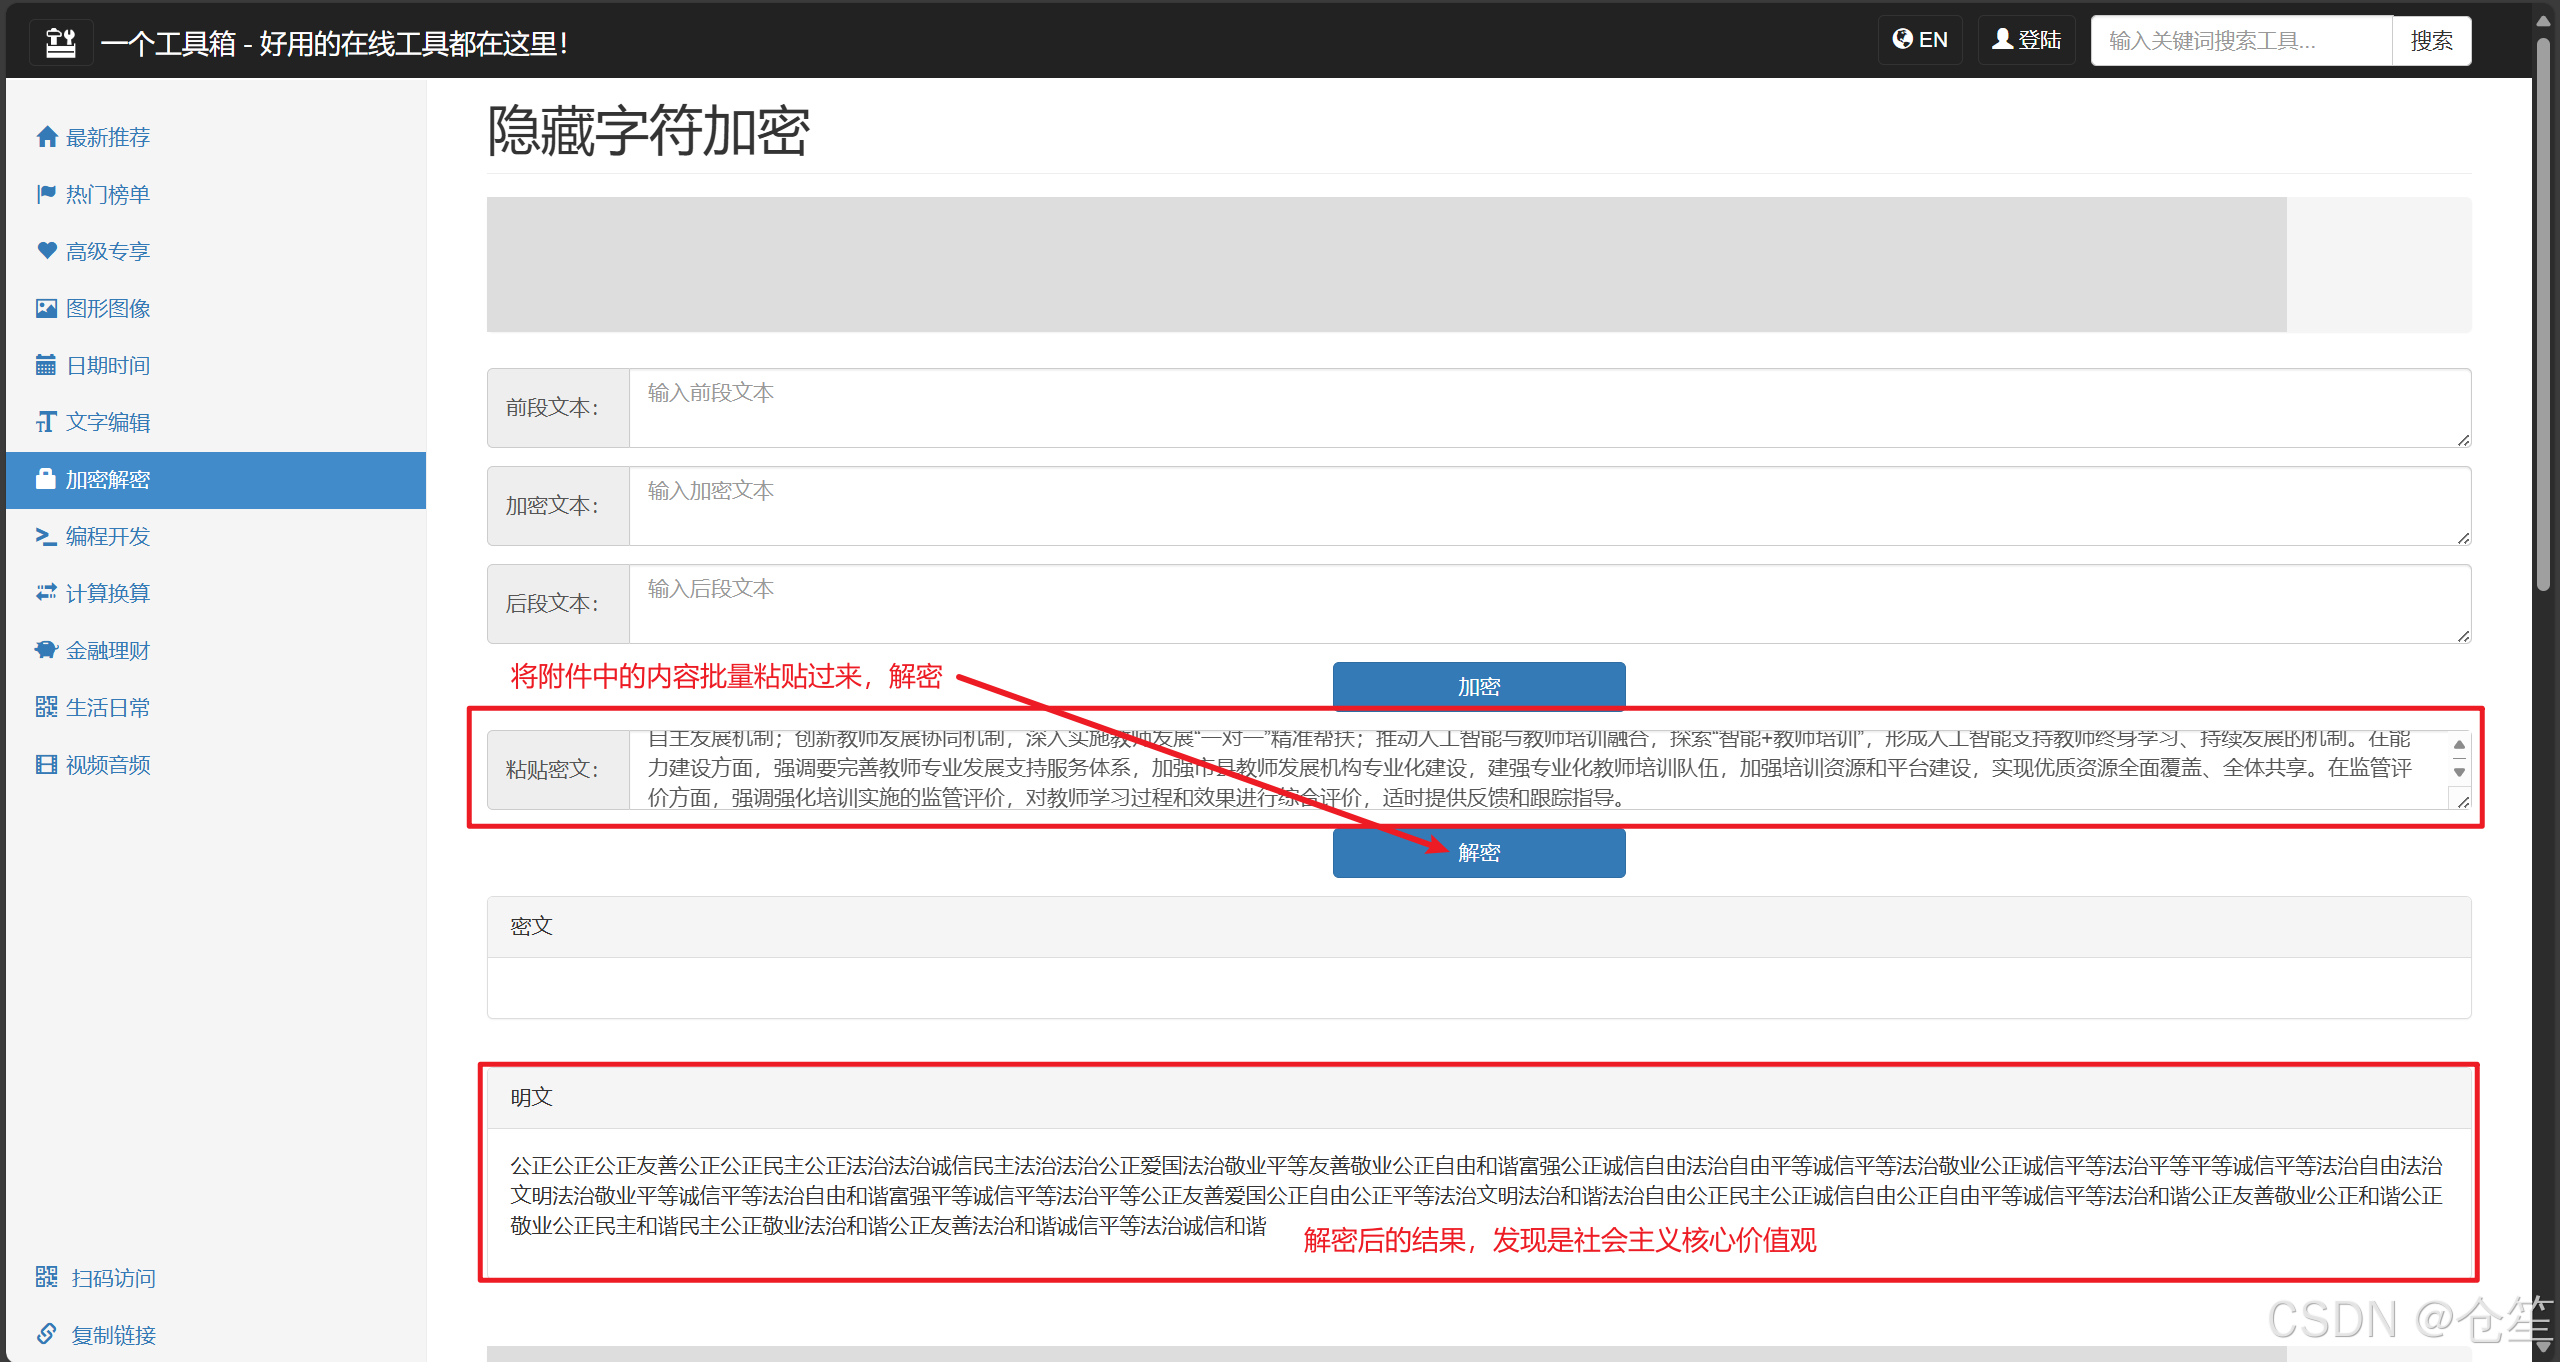
Task: Click the heart icon beside 高级专享
Action: coord(46,251)
